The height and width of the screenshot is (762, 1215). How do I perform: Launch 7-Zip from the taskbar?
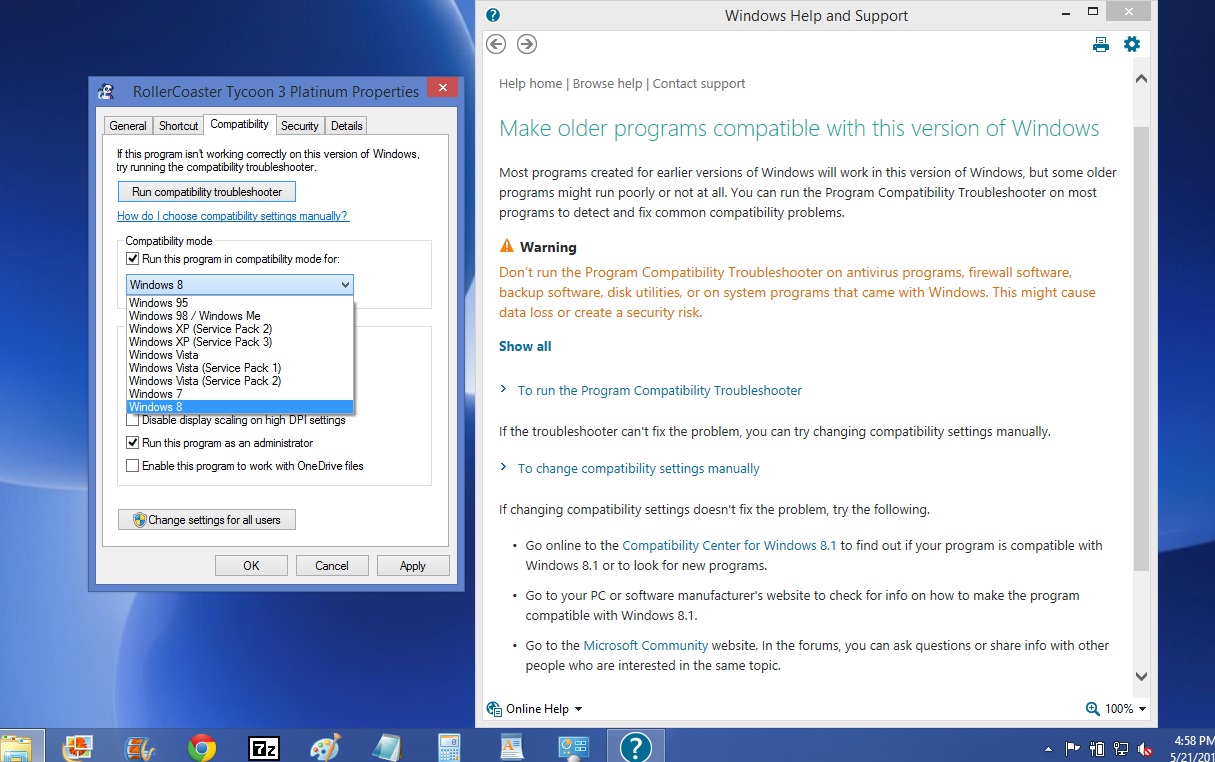[x=263, y=747]
